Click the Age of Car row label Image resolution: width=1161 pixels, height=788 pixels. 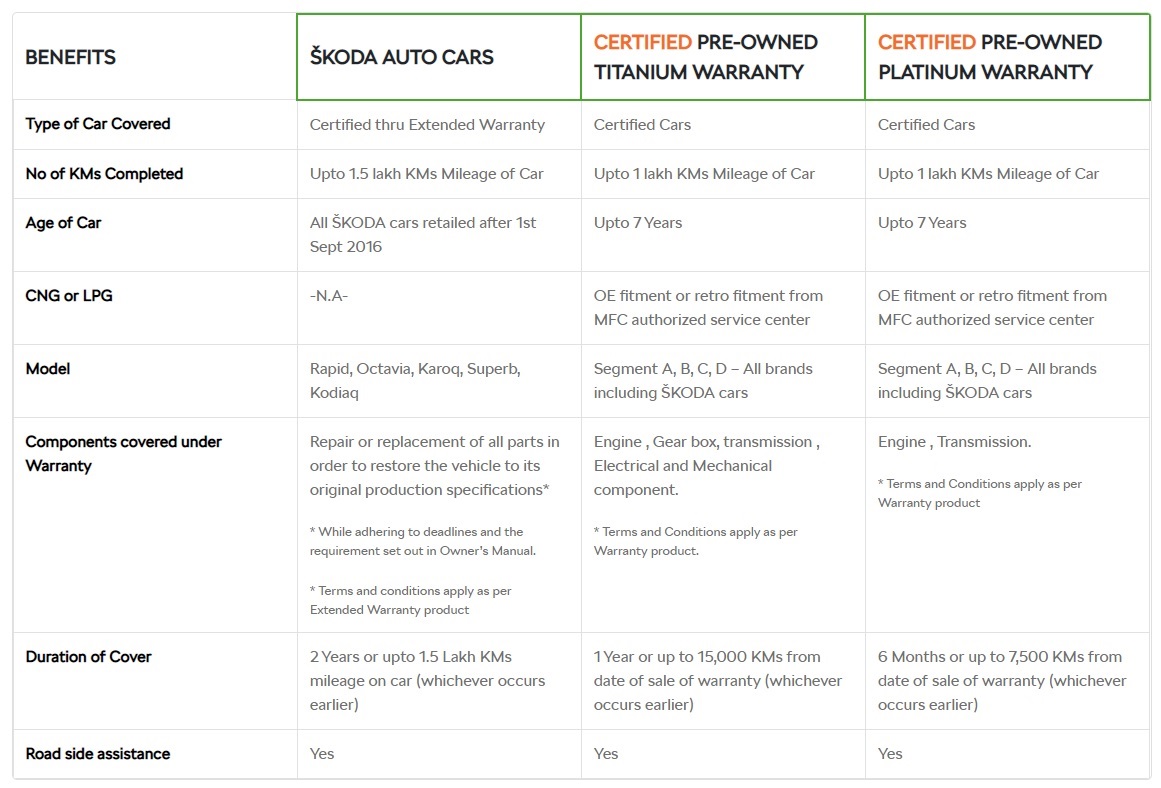tap(63, 222)
